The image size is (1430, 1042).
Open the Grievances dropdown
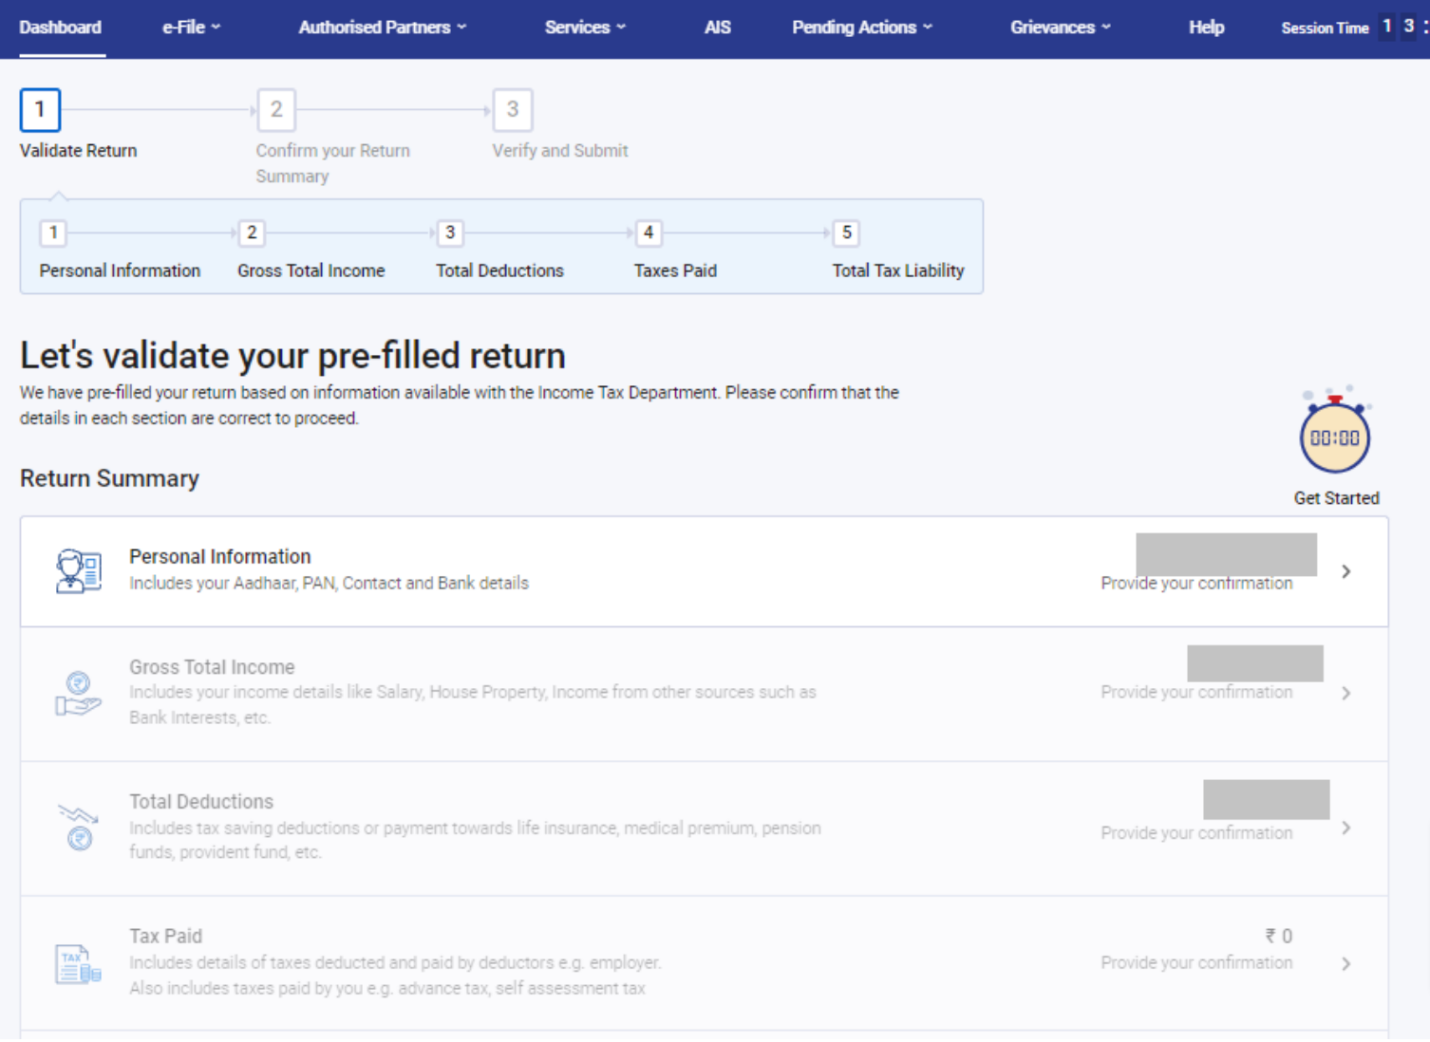click(x=1059, y=28)
